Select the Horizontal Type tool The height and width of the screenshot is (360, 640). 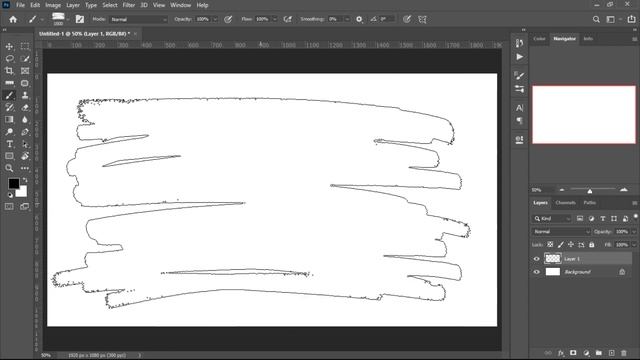[x=9, y=144]
